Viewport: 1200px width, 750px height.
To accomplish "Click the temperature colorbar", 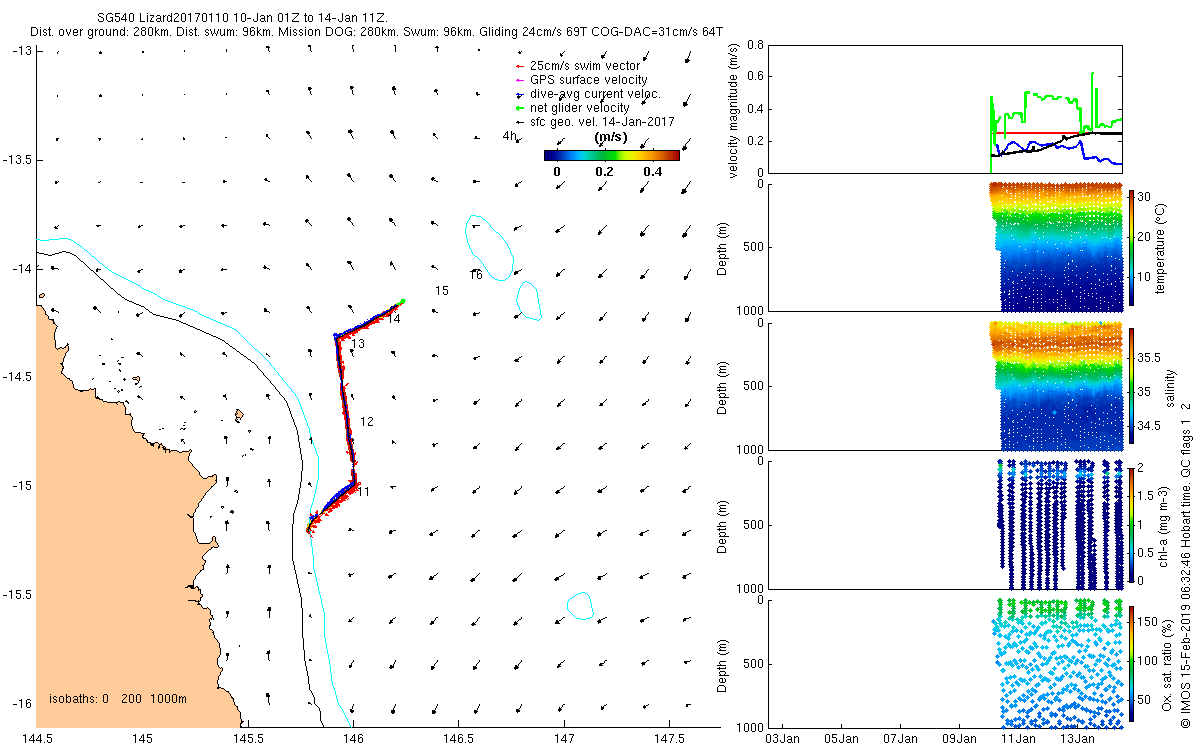I will (x=1132, y=247).
